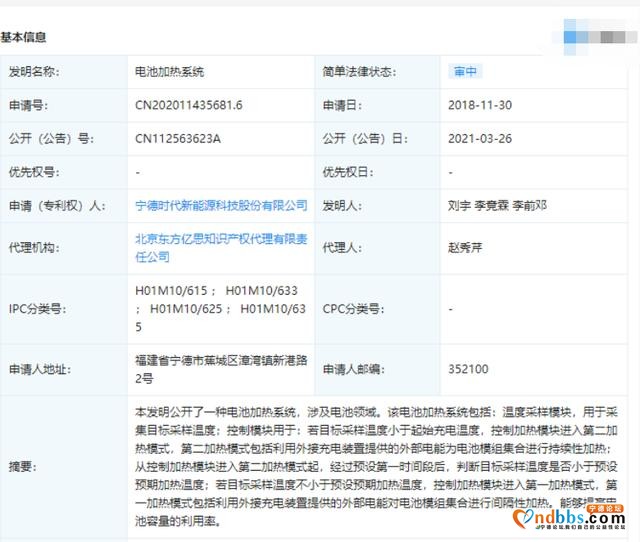Select invention title 电池加热系统
Image resolution: width=640 pixels, height=542 pixels.
pyautogui.click(x=169, y=72)
